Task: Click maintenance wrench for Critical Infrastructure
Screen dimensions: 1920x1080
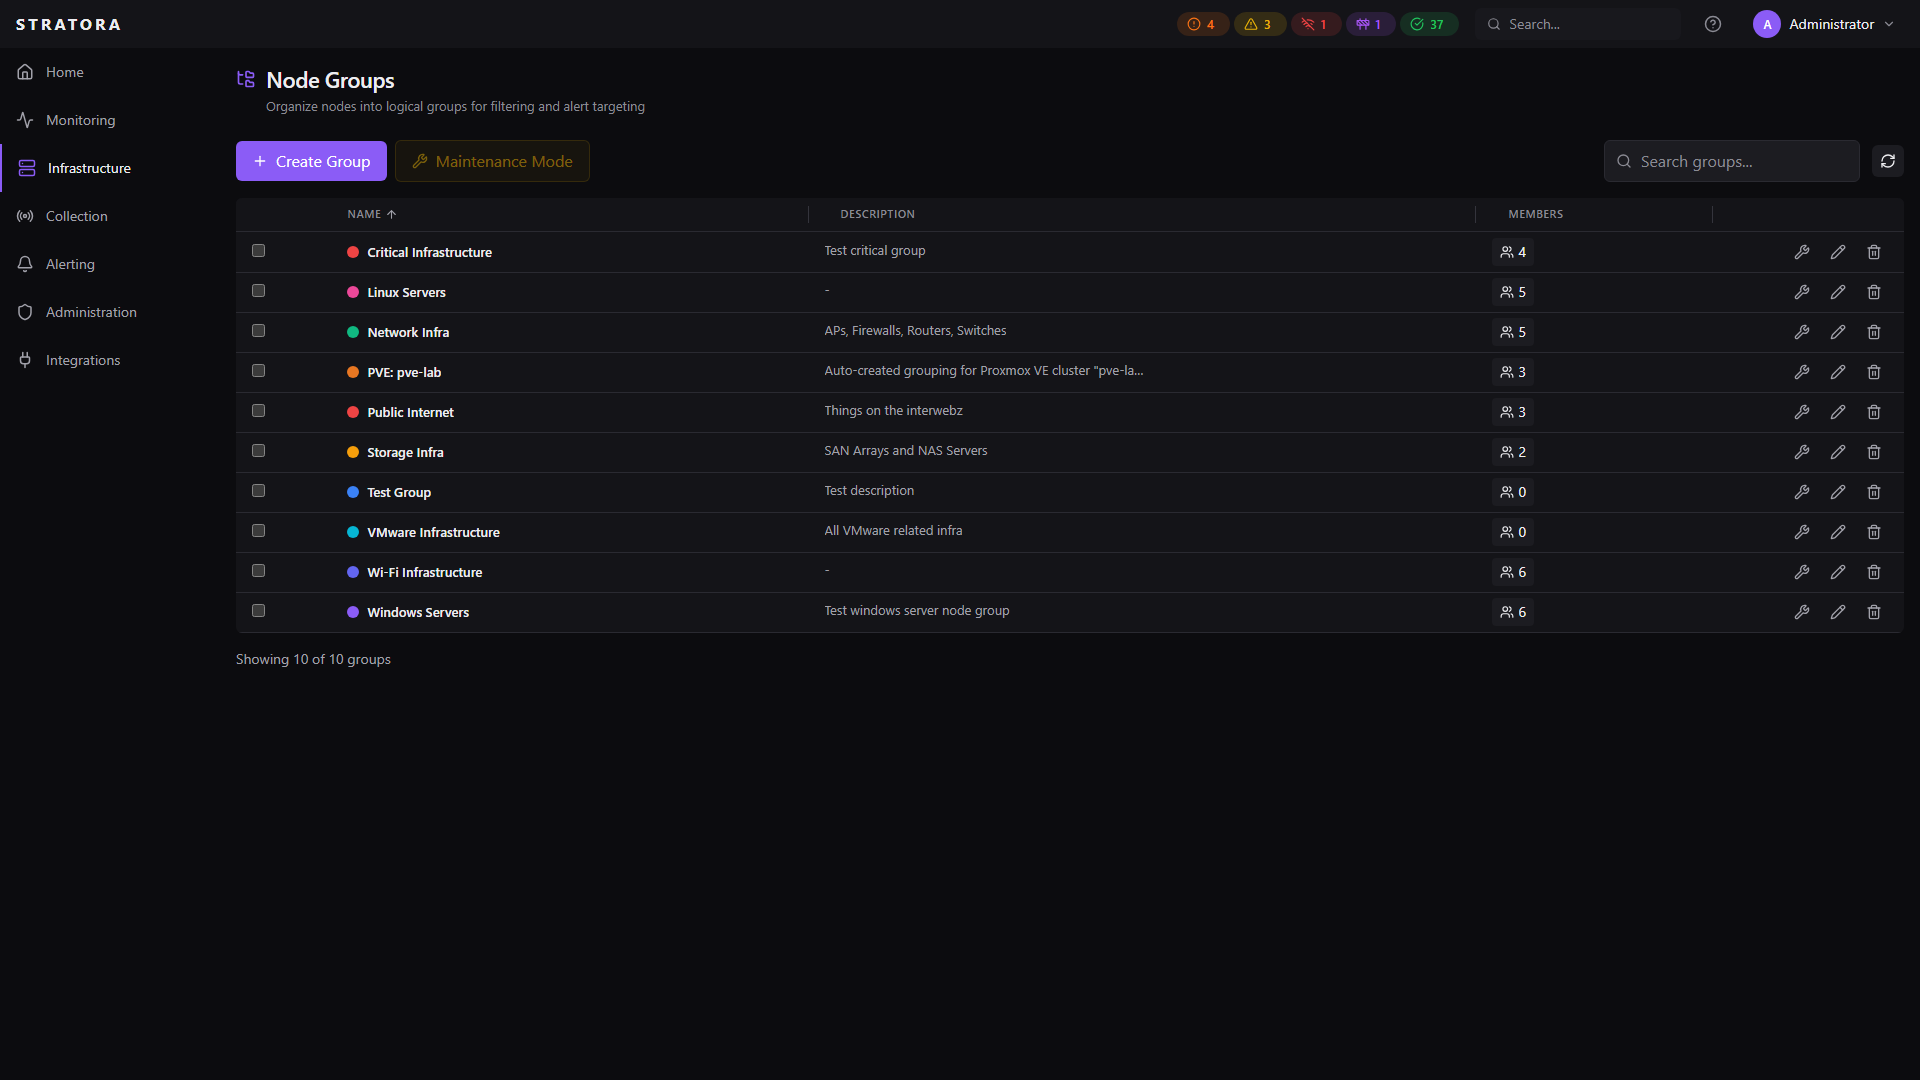Action: click(1801, 252)
